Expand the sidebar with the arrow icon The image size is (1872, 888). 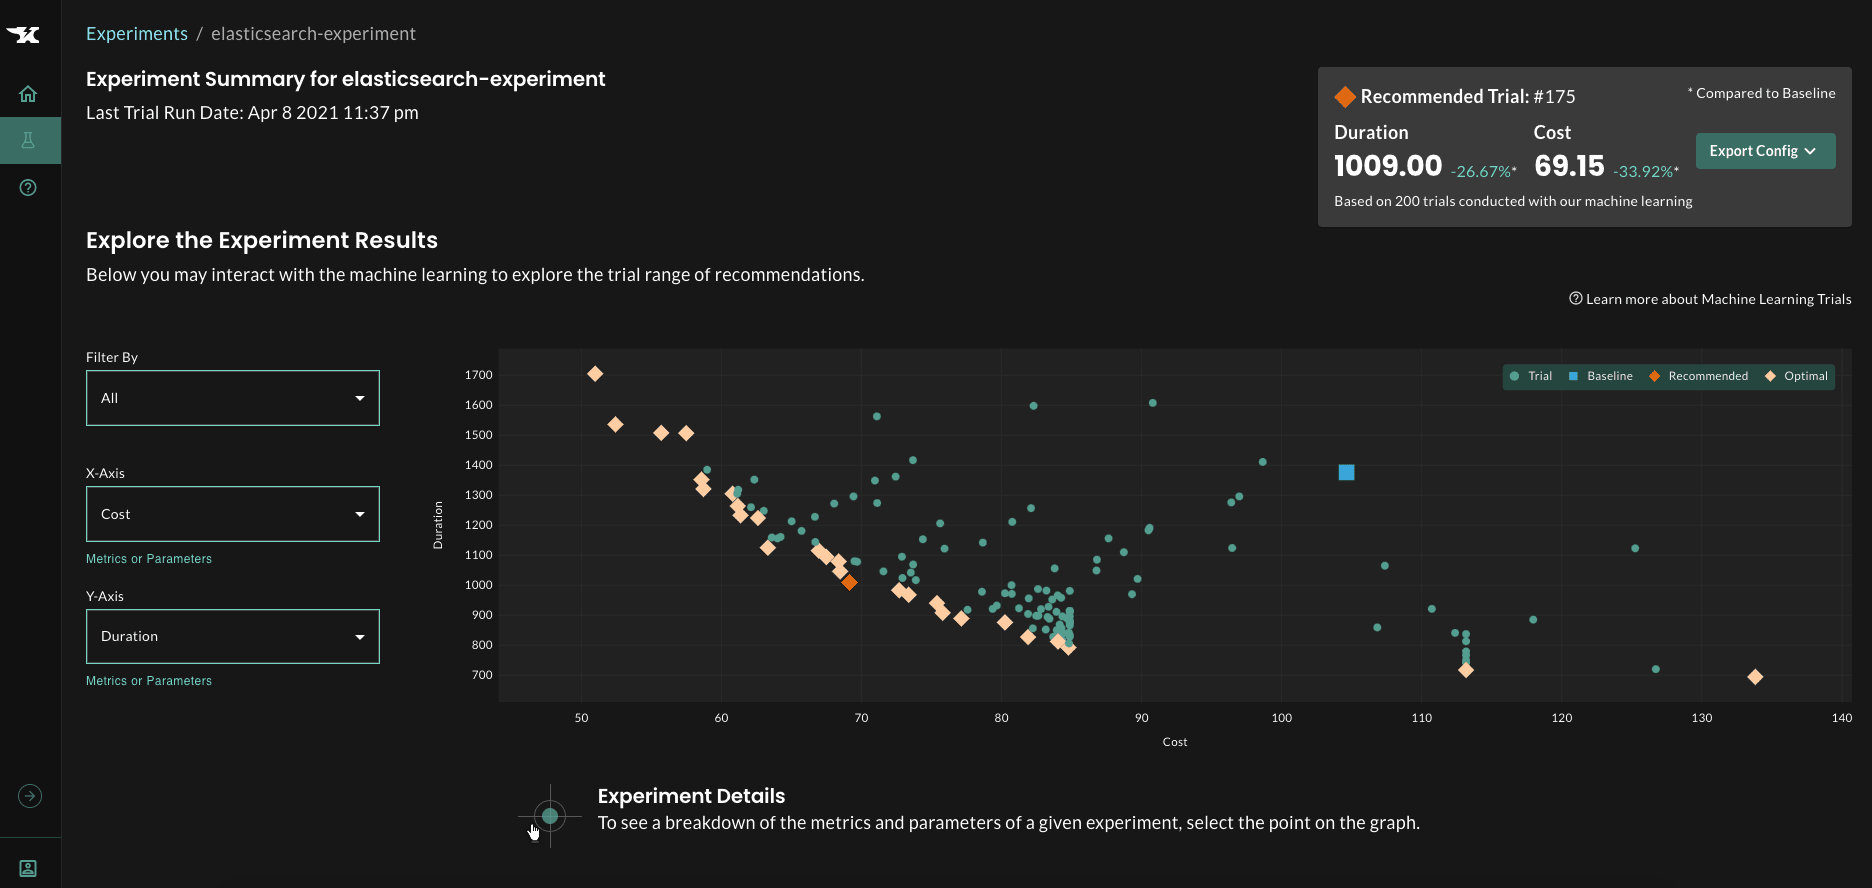30,796
